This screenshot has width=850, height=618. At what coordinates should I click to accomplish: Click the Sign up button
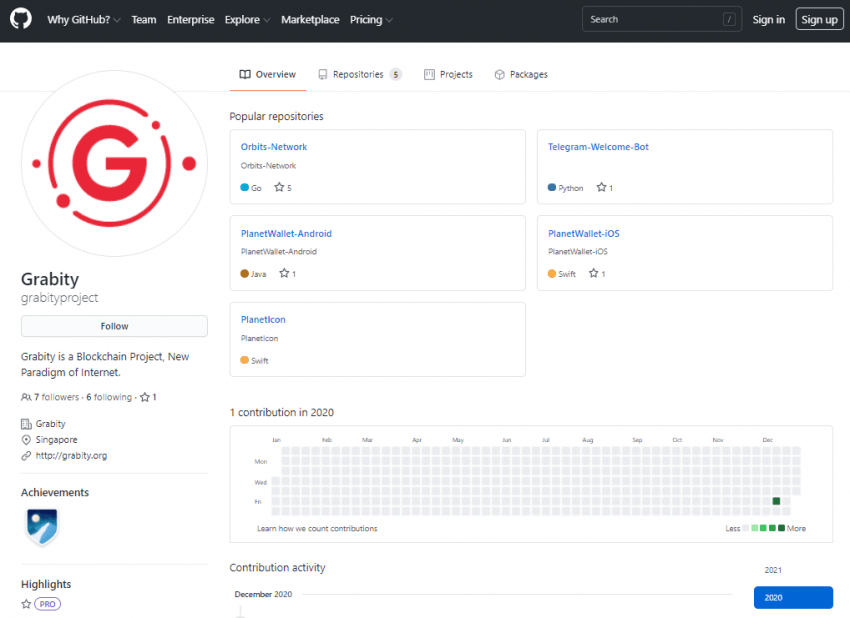click(x=819, y=20)
